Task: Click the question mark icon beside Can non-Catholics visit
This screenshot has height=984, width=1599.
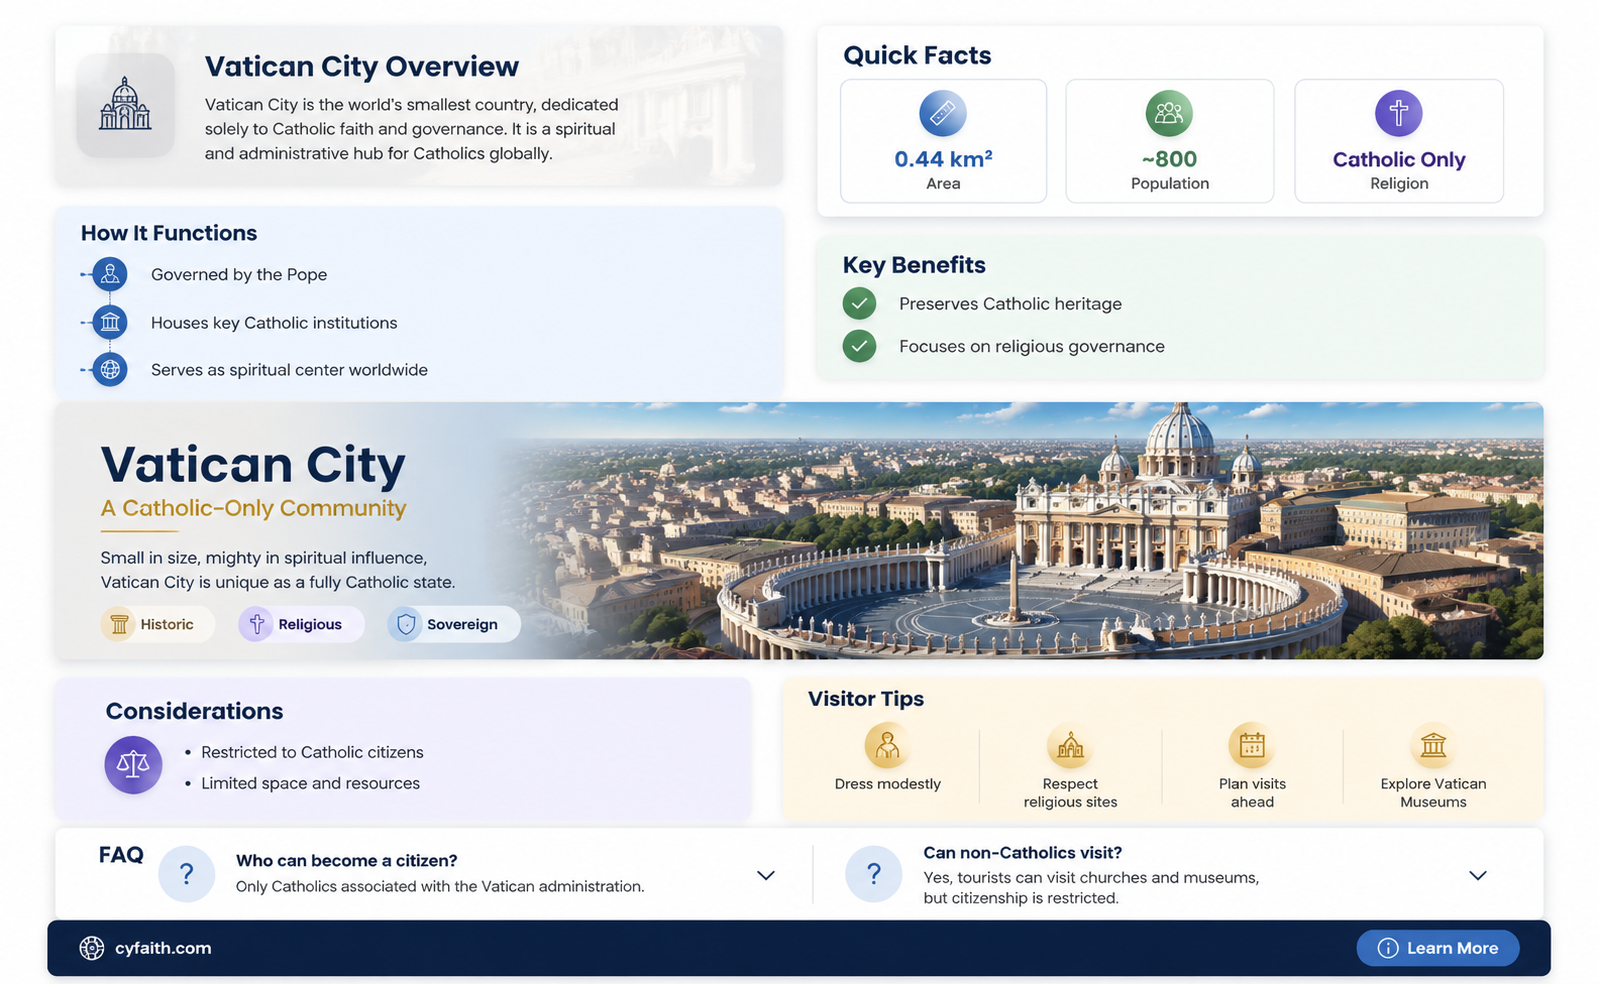Action: (874, 874)
